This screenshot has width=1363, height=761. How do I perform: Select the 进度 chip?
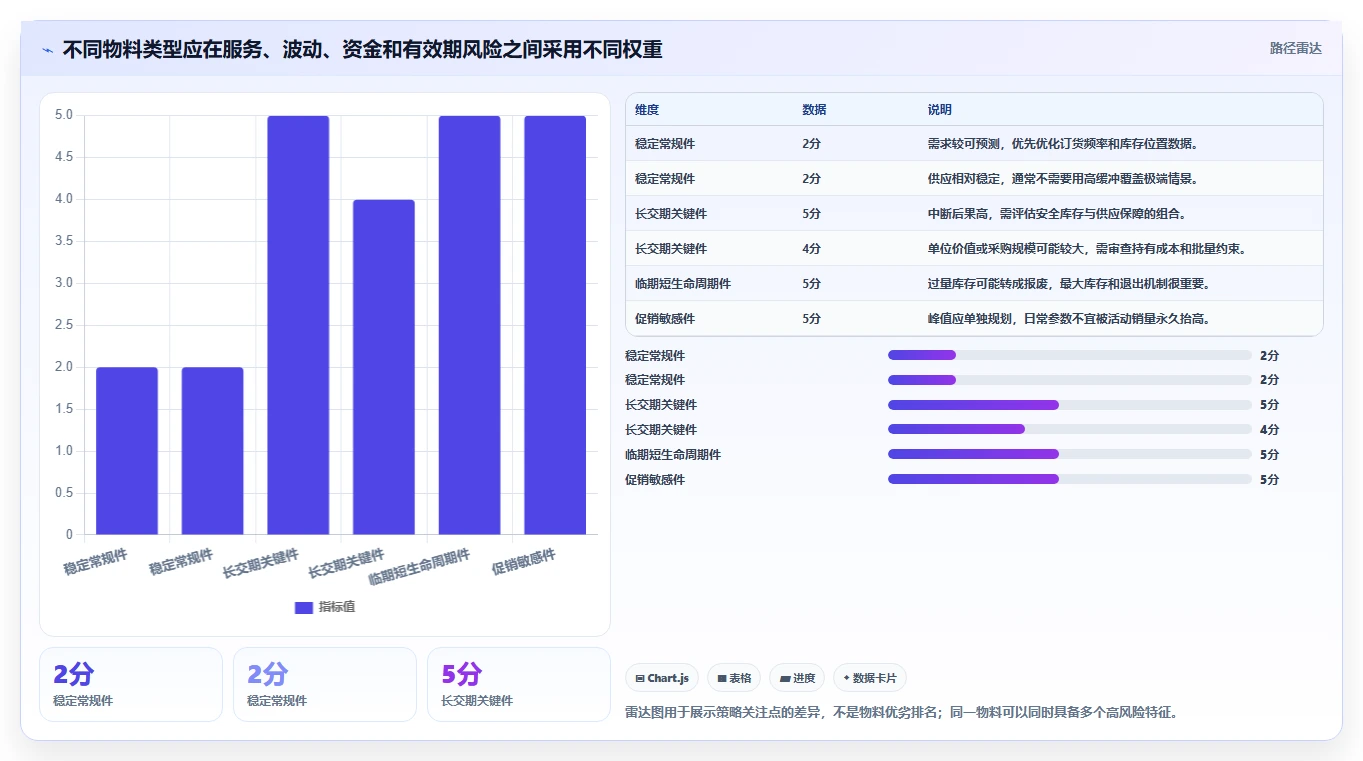tap(797, 678)
